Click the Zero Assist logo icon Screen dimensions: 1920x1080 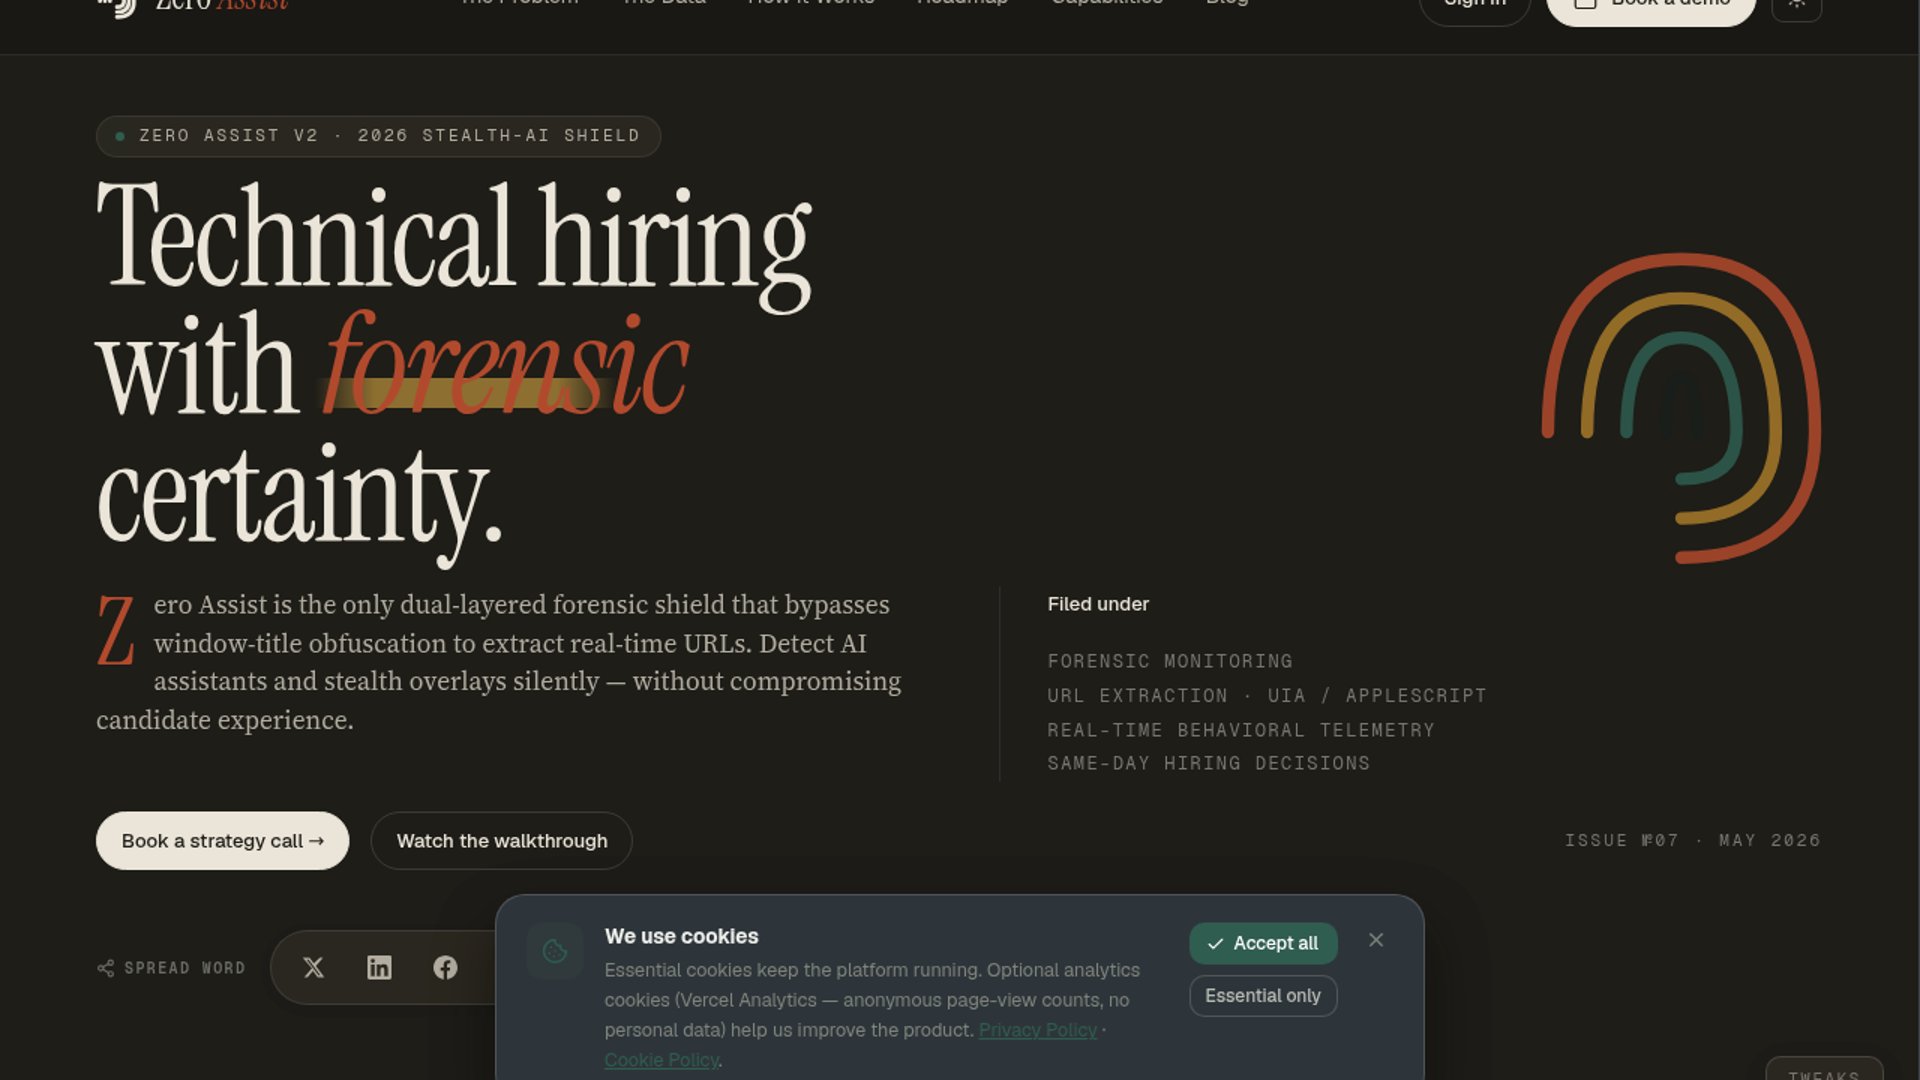coord(117,6)
